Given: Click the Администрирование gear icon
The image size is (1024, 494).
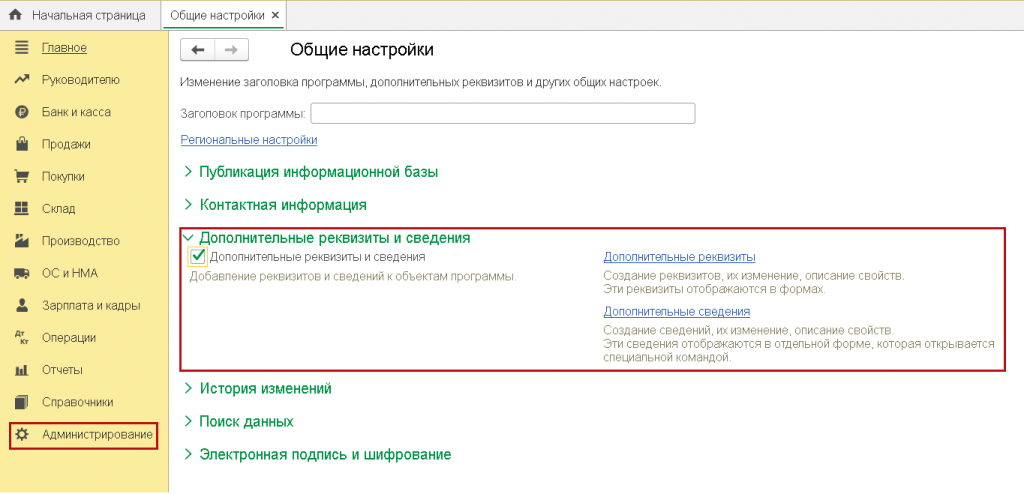Looking at the screenshot, I should [21, 435].
